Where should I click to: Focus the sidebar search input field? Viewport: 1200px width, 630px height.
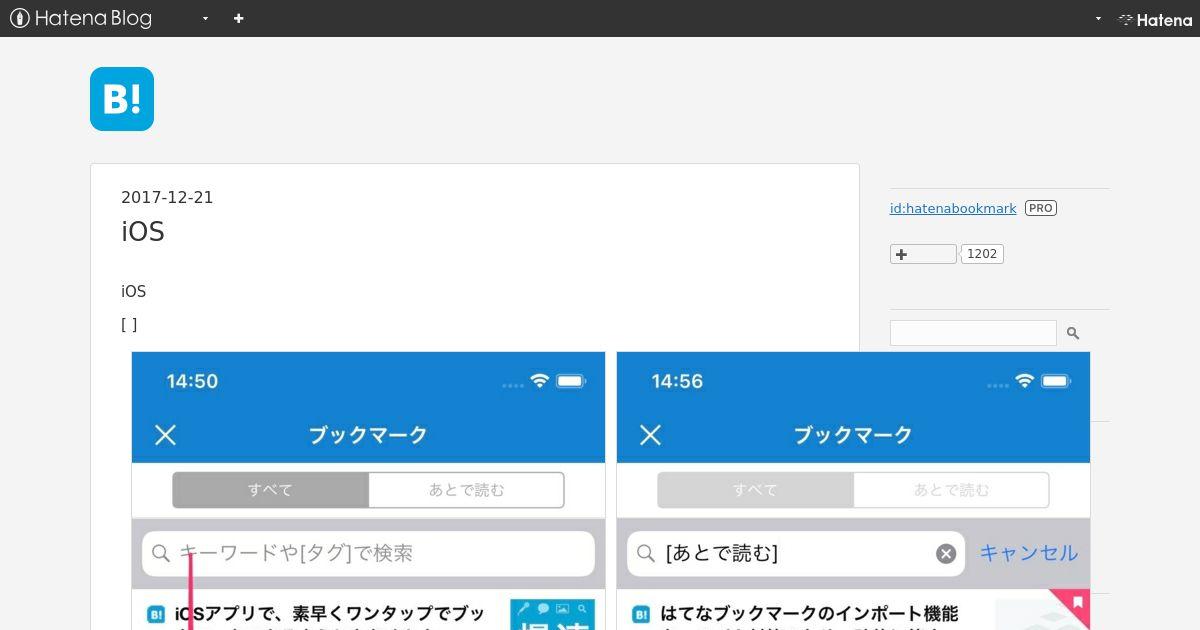pyautogui.click(x=973, y=333)
